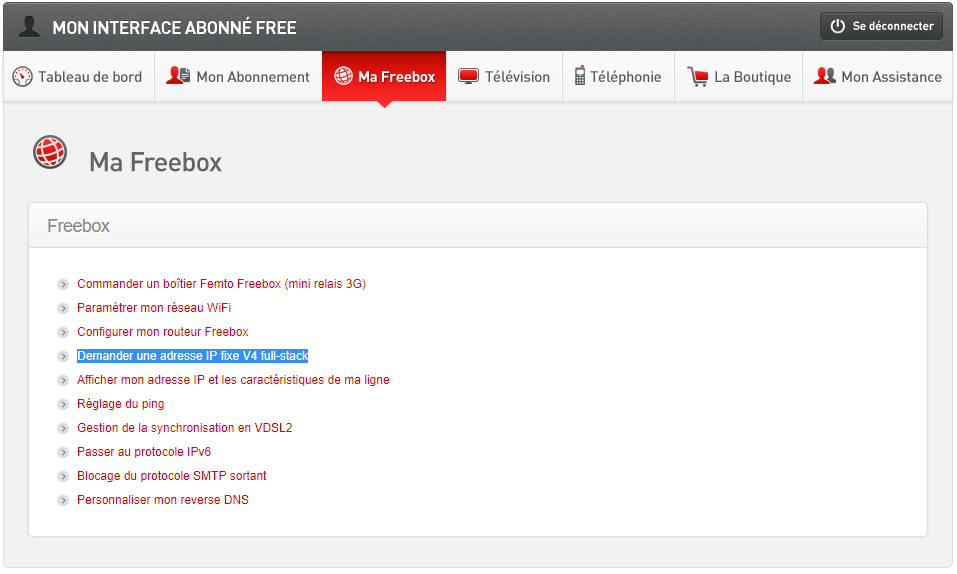Click arrow bullet beside Gestion de la synchronisation
Viewport: 957px width, 574px height.
[63, 429]
